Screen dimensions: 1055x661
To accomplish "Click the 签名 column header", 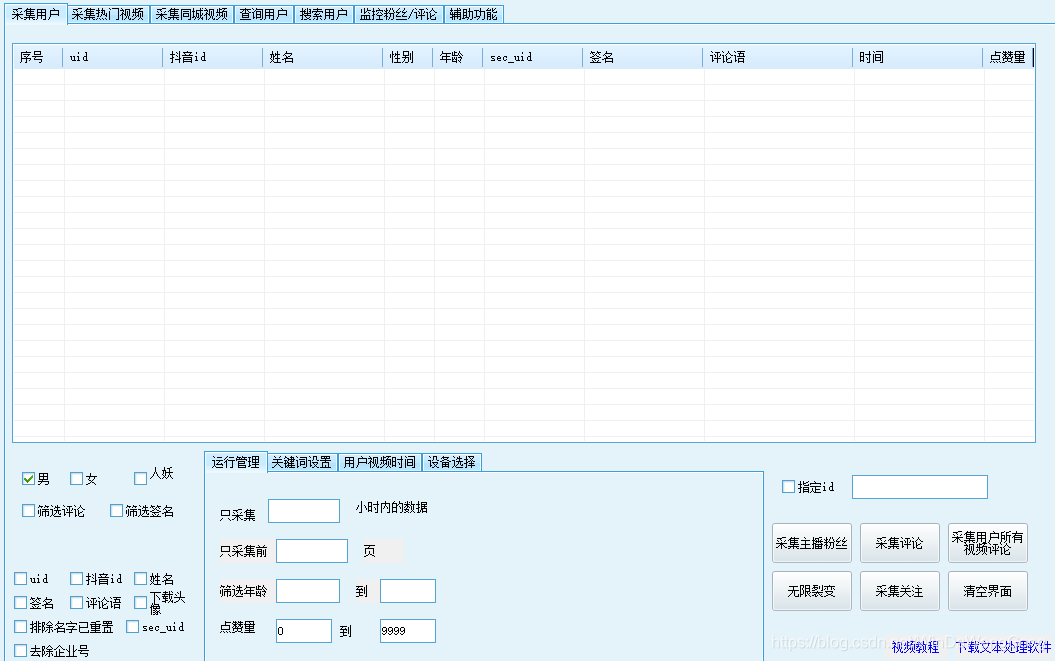I will click(643, 57).
